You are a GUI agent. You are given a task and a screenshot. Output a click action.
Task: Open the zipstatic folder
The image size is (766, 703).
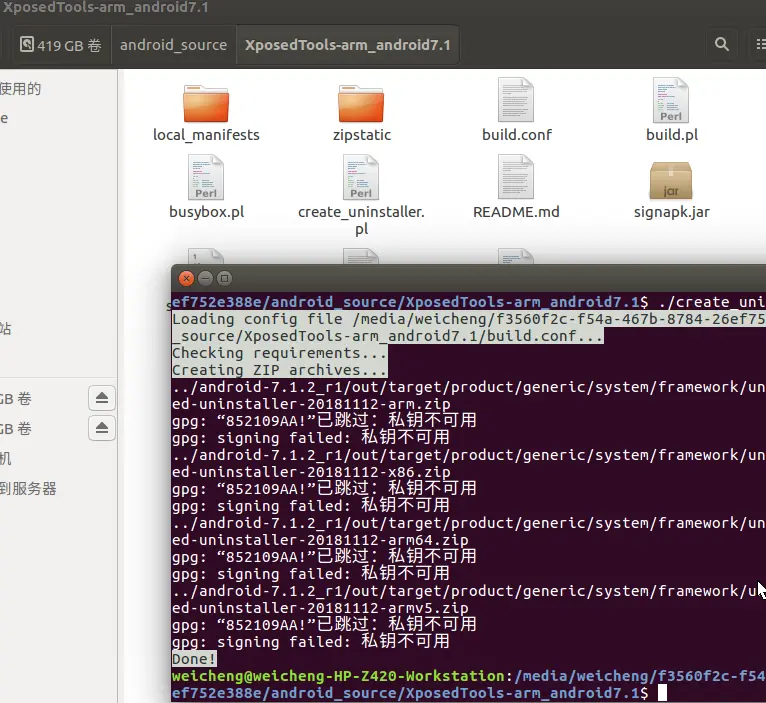(x=361, y=104)
